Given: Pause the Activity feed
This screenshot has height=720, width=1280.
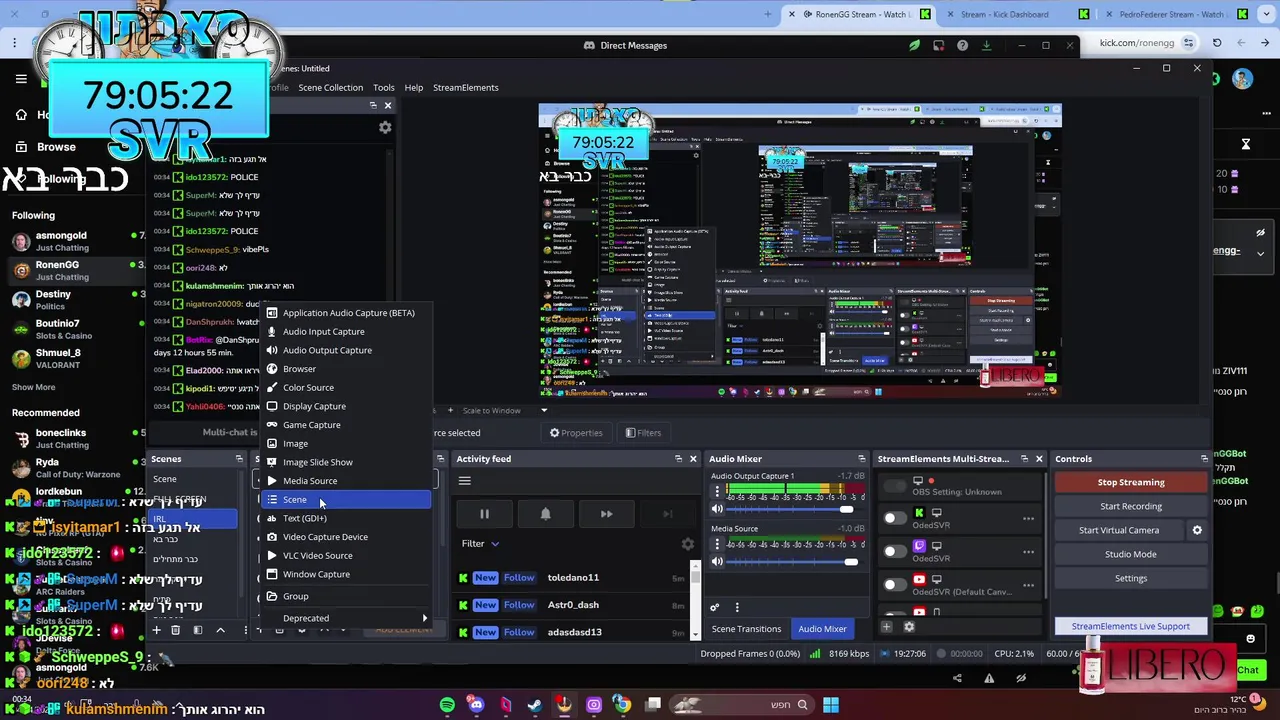Looking at the screenshot, I should [484, 514].
